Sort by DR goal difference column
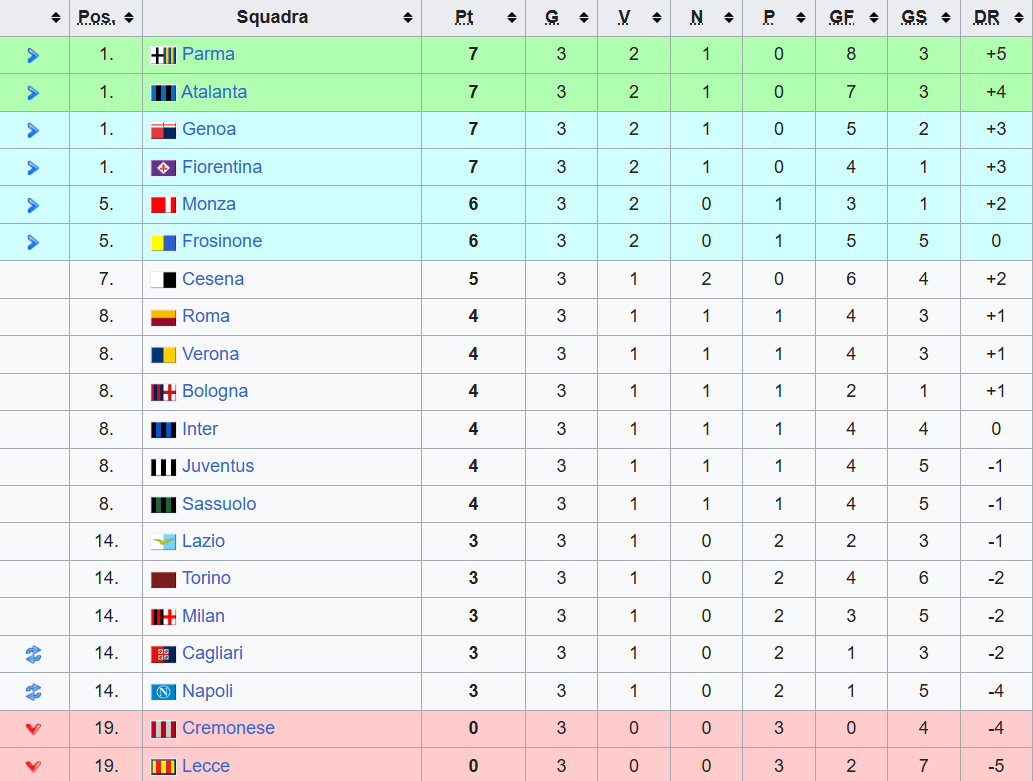The image size is (1033, 781). [1019, 18]
